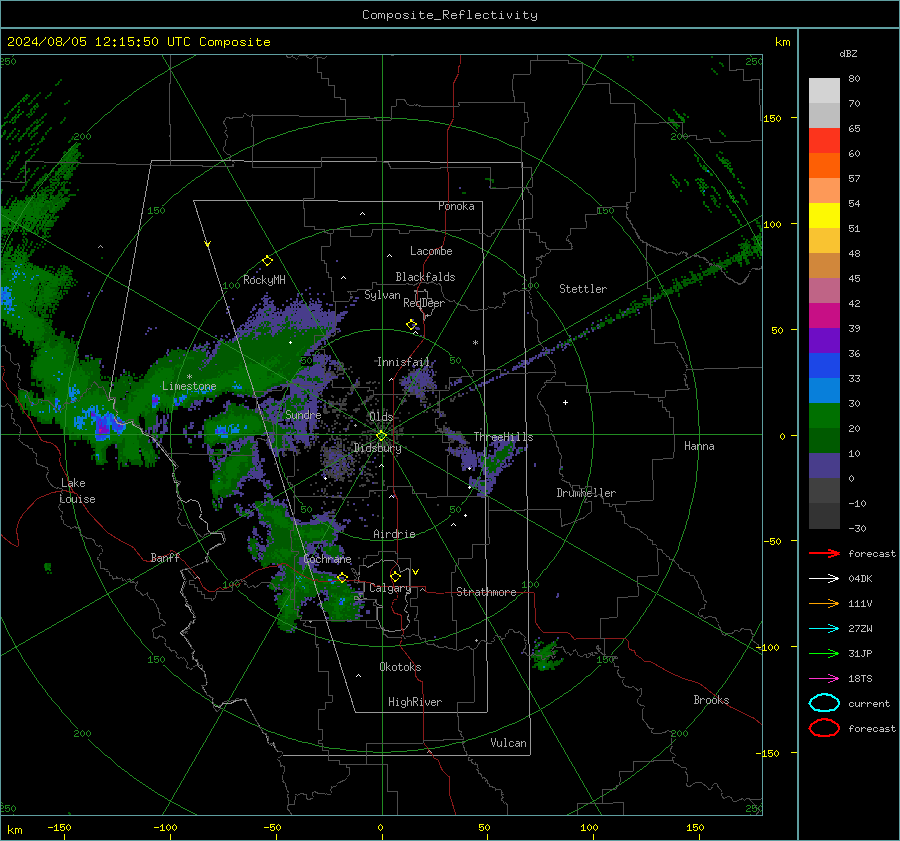Click the Sundre town label
This screenshot has height=841, width=900.
pos(303,415)
